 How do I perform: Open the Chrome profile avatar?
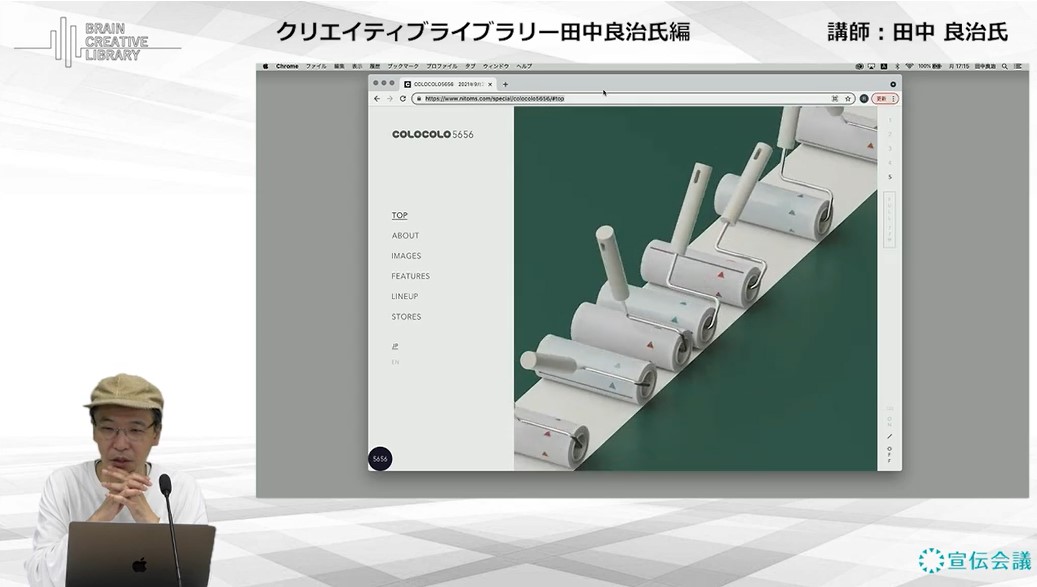point(864,98)
